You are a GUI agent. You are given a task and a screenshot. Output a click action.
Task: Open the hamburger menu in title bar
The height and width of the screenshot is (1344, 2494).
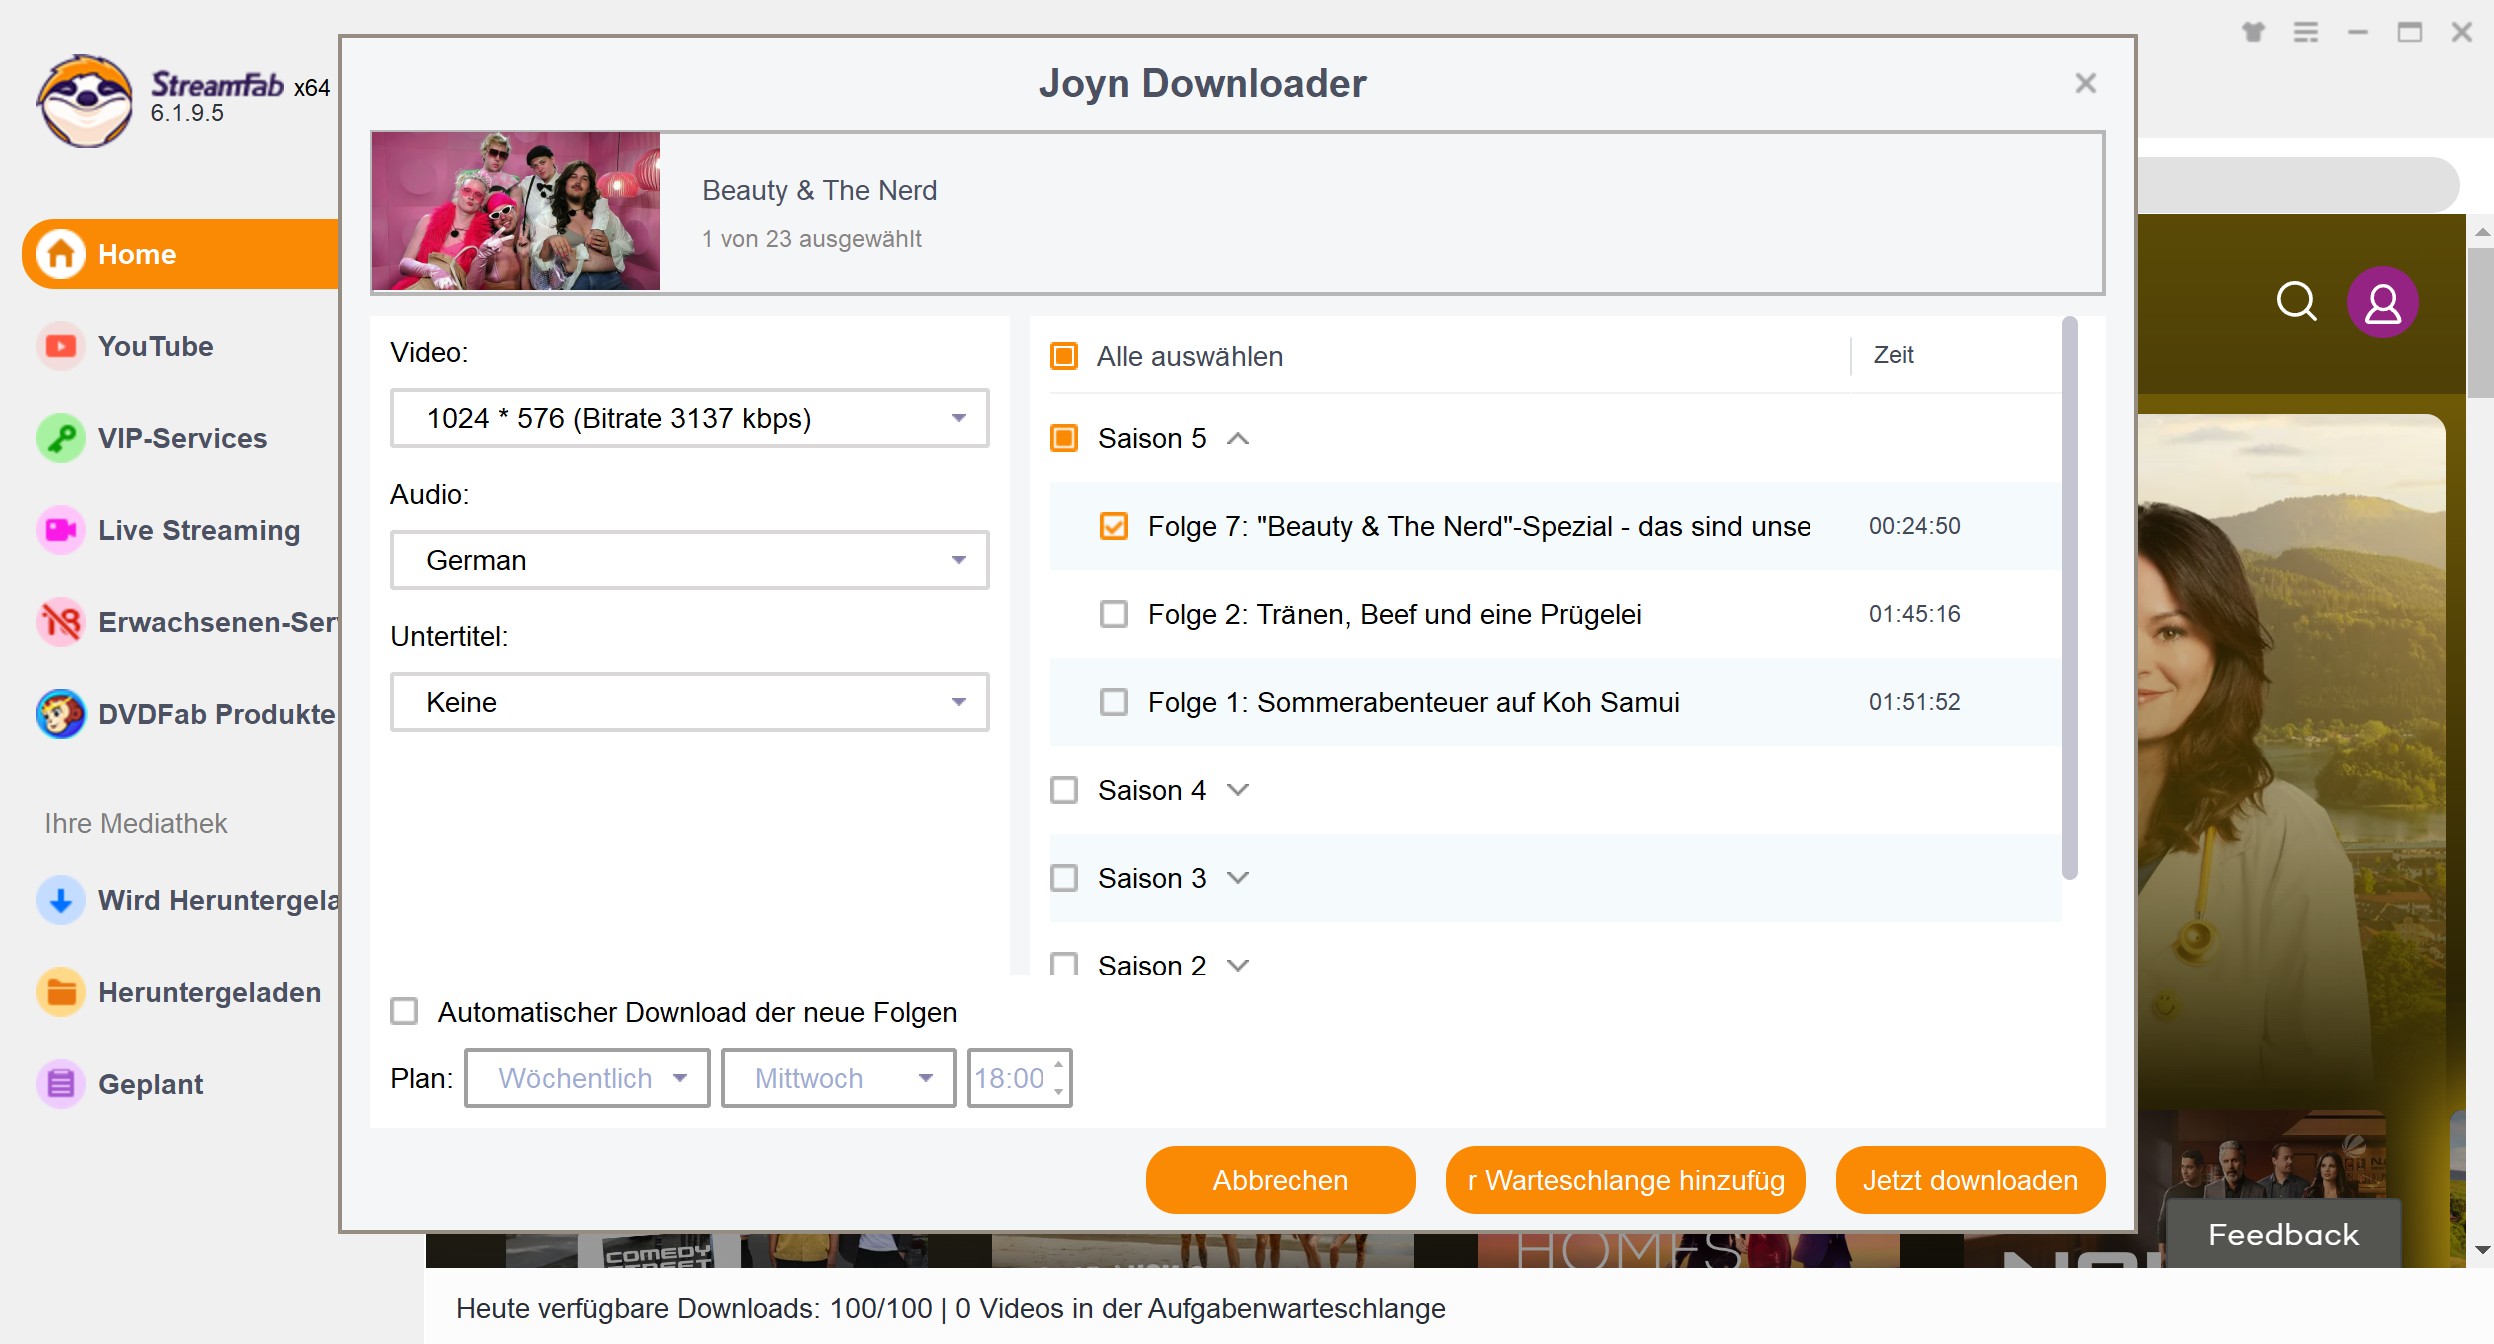(x=2306, y=32)
